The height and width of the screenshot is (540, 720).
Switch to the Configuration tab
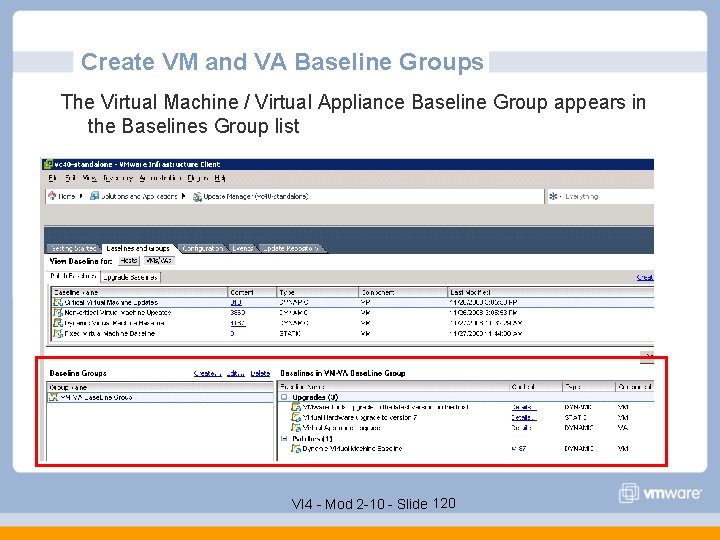pyautogui.click(x=202, y=248)
